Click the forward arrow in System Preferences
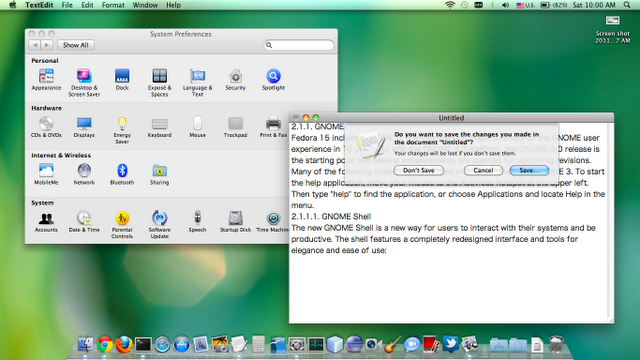The height and width of the screenshot is (360, 640). 47,45
